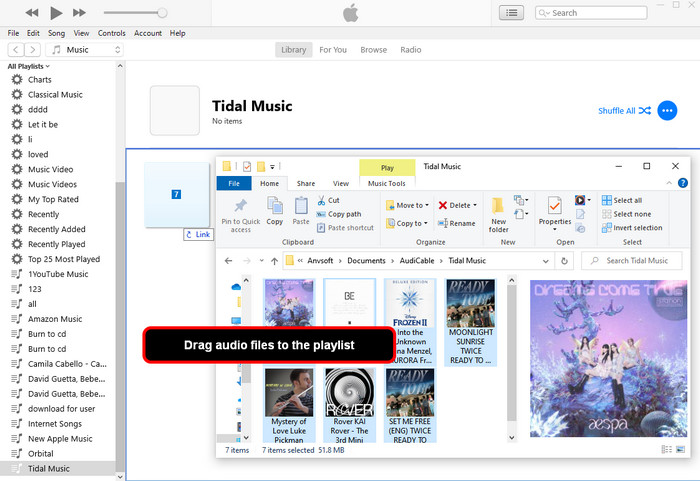Open the Copy to dropdown
Image resolution: width=700 pixels, height=481 pixels.
pyautogui.click(x=407, y=223)
